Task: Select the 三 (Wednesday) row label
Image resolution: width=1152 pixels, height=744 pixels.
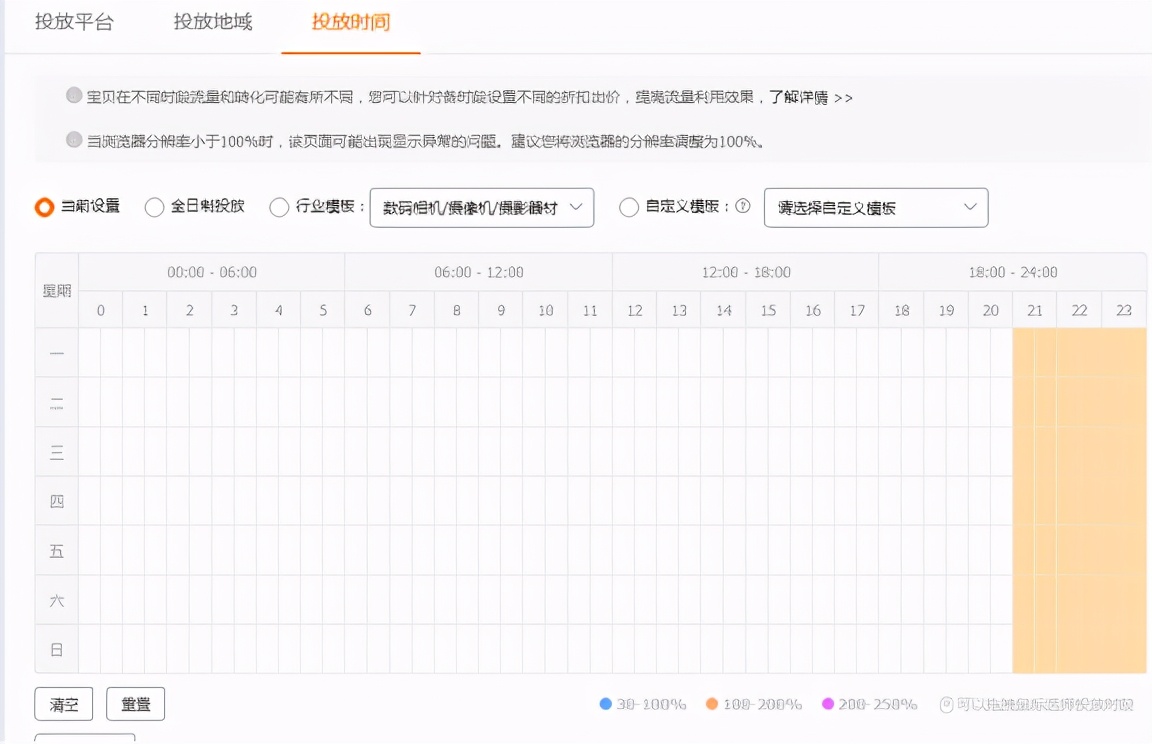Action: 57,452
